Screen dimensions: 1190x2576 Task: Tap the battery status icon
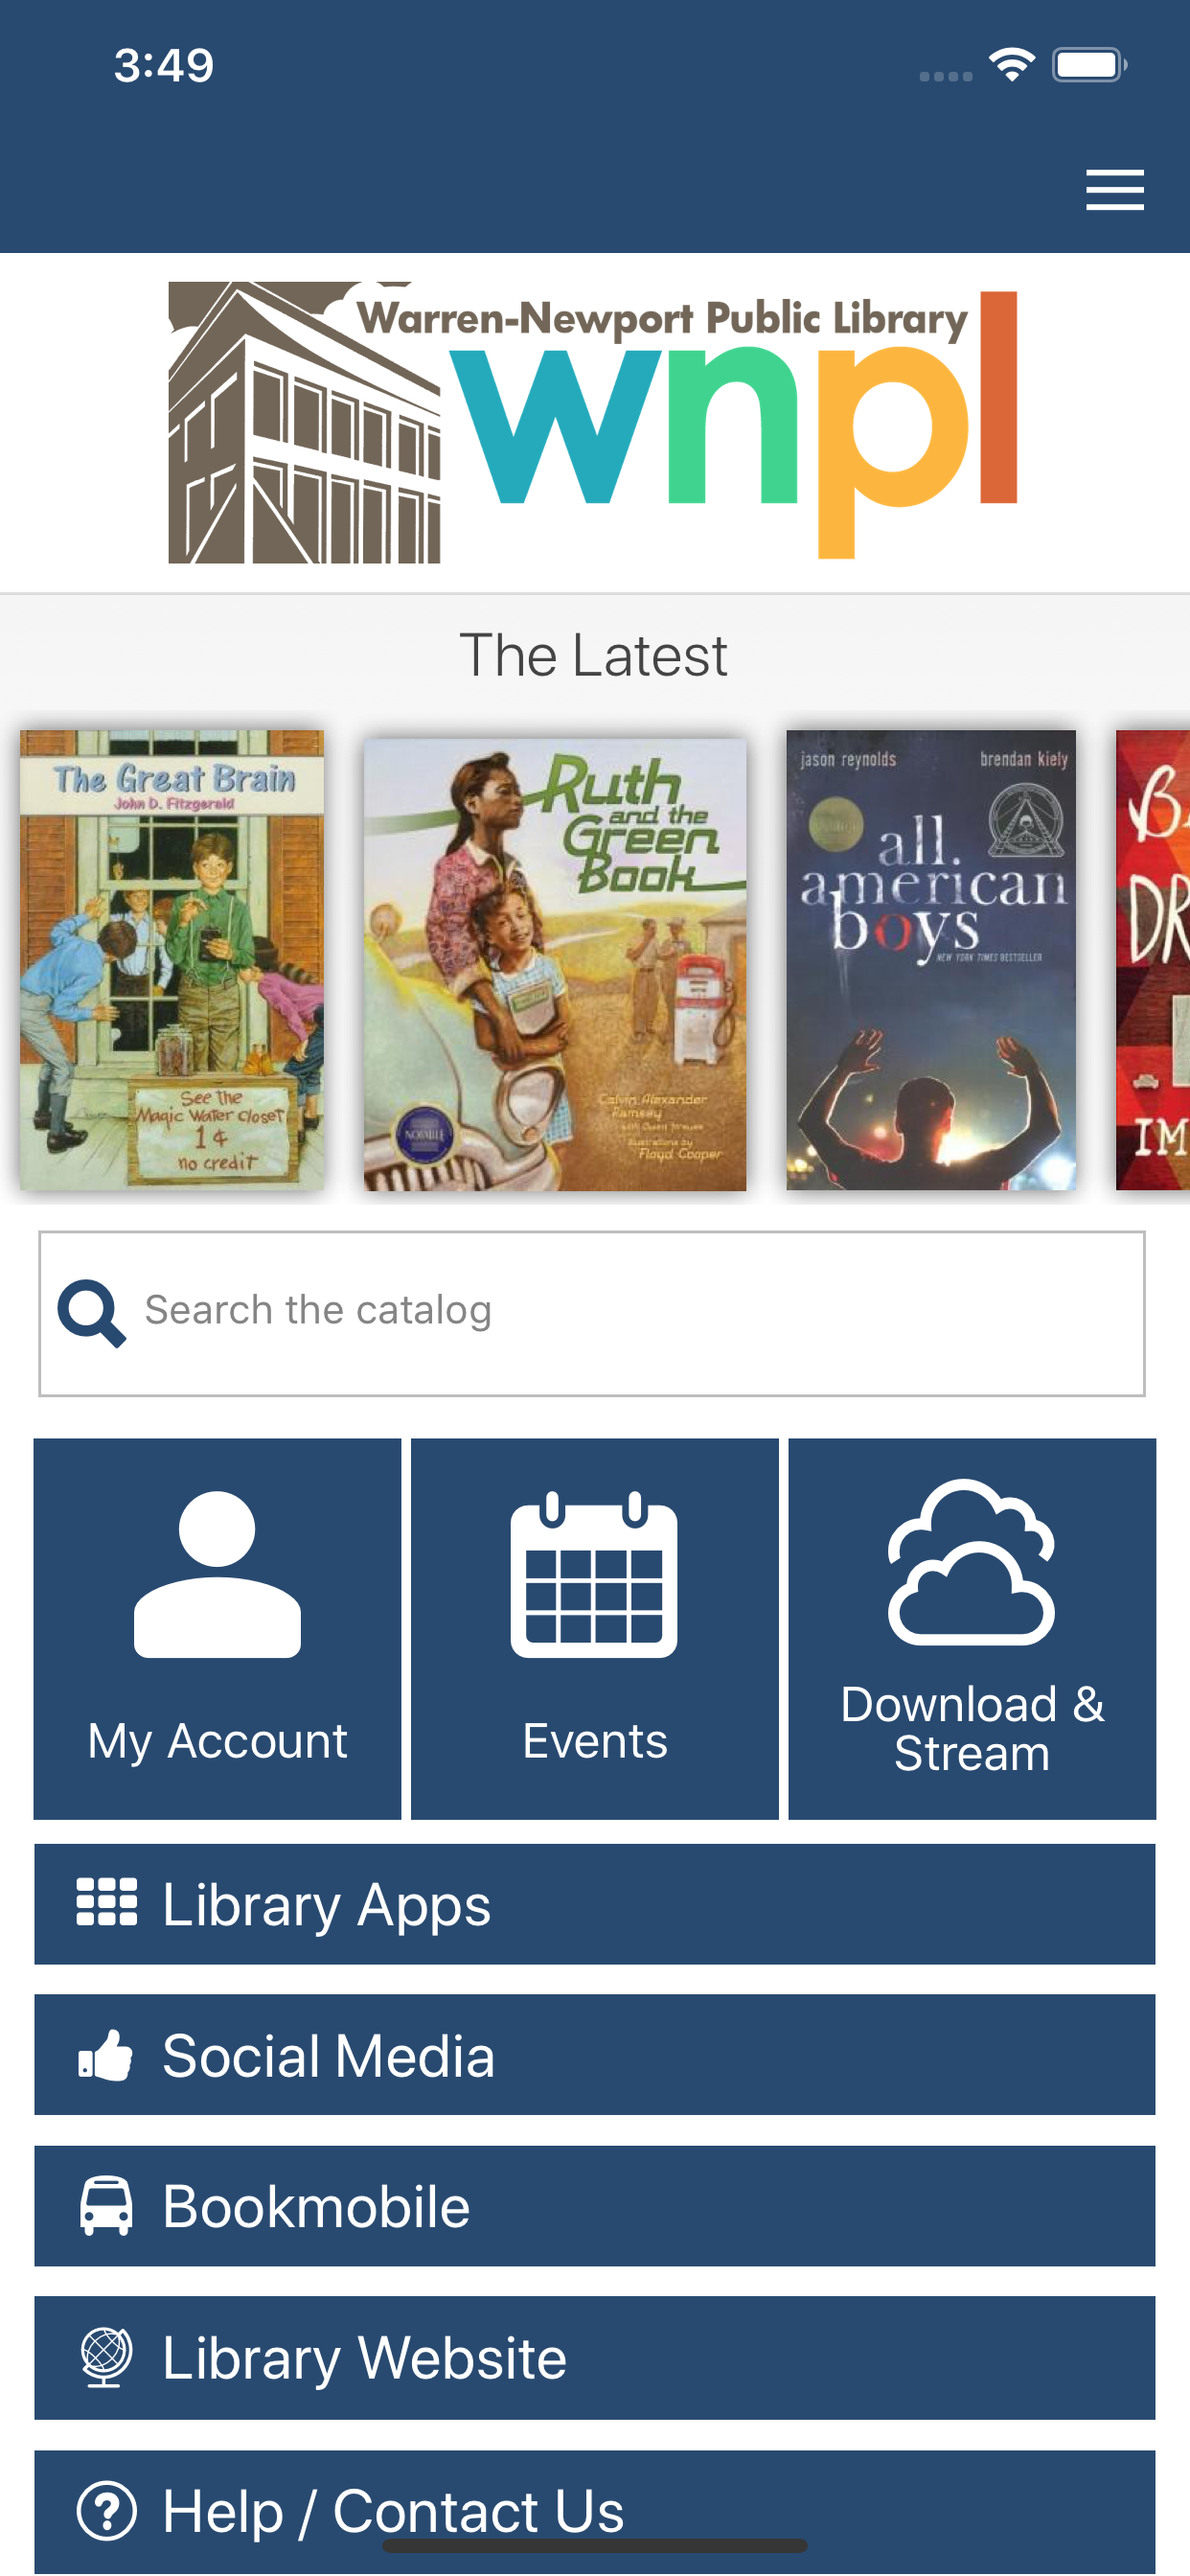(1089, 65)
